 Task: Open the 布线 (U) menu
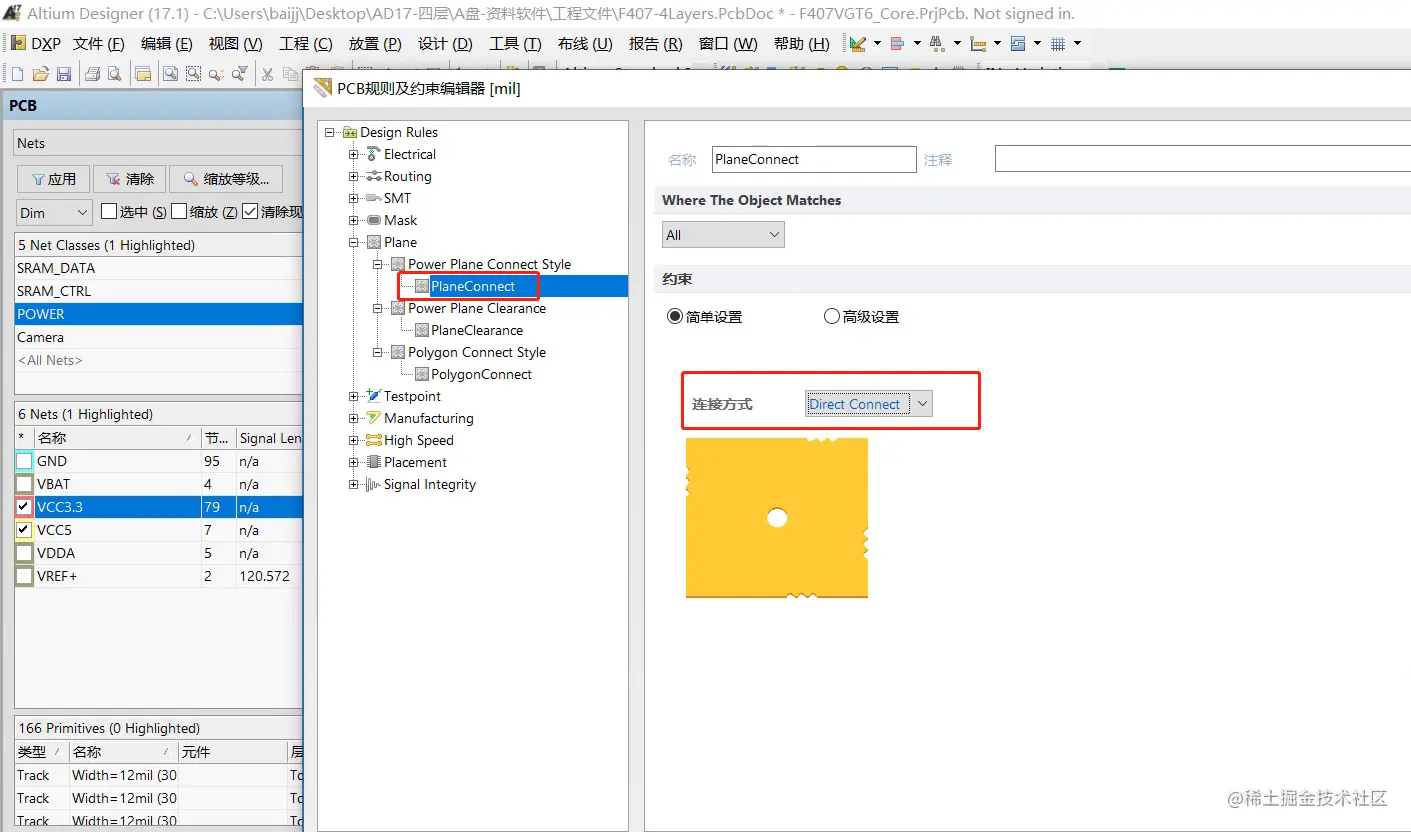pos(585,44)
